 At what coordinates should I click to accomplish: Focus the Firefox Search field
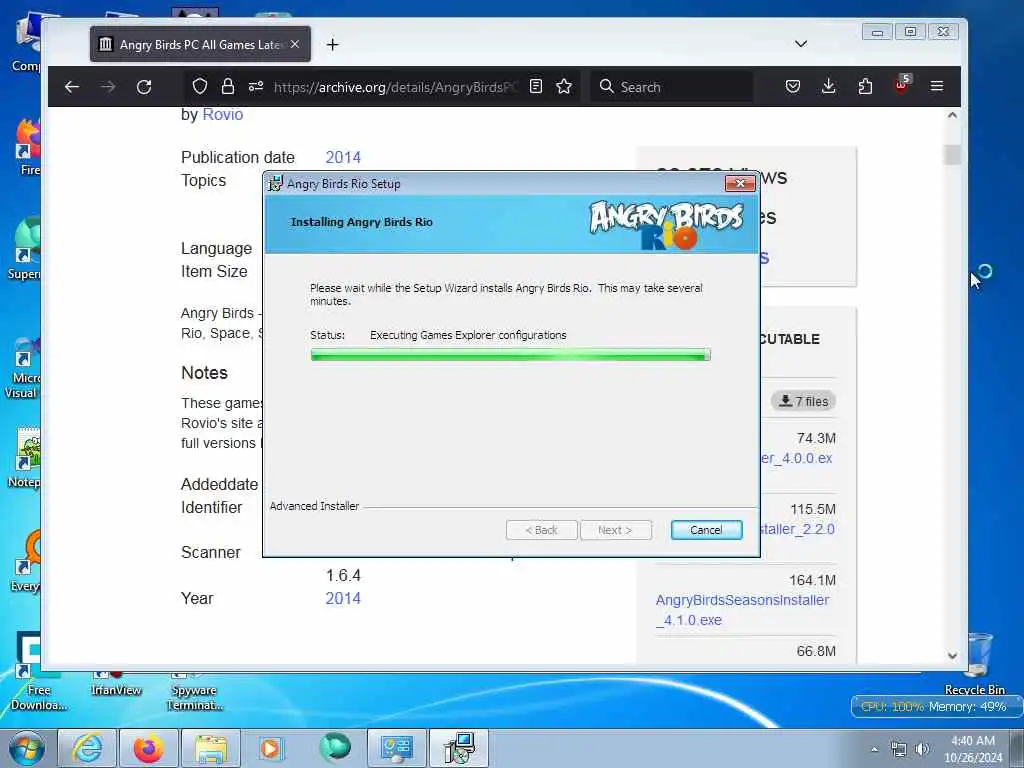[672, 87]
